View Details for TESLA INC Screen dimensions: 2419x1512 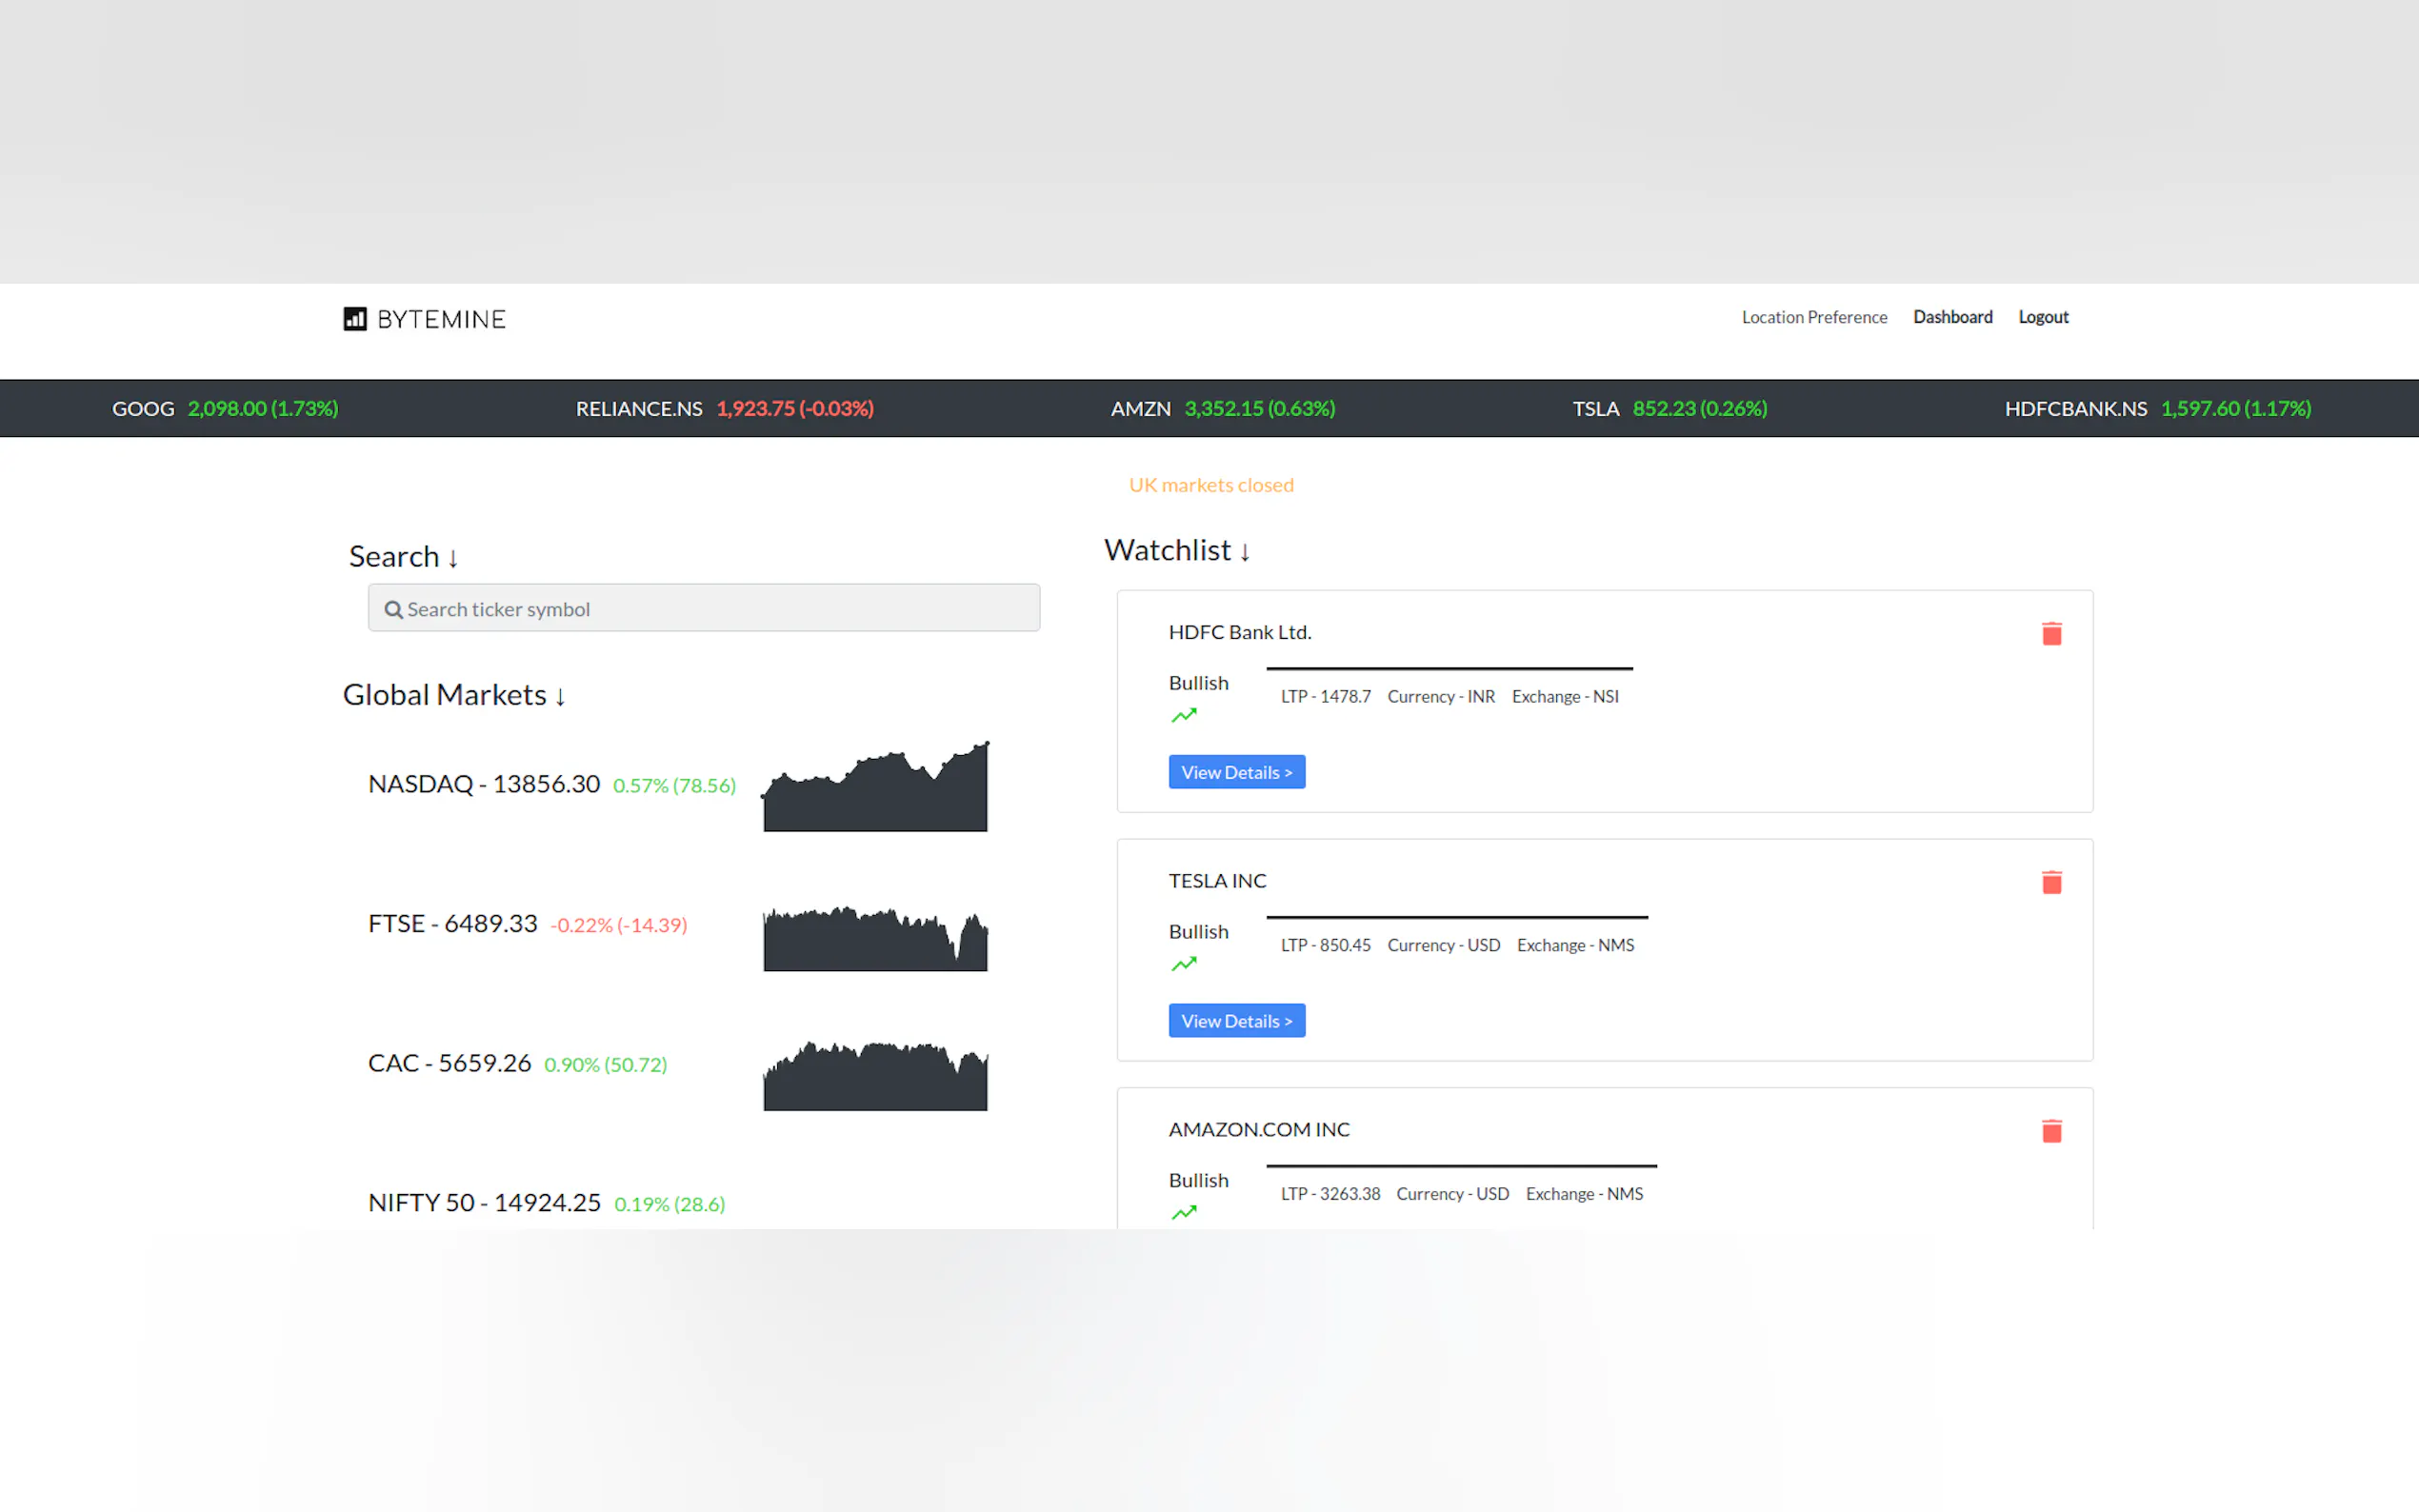pyautogui.click(x=1236, y=1021)
